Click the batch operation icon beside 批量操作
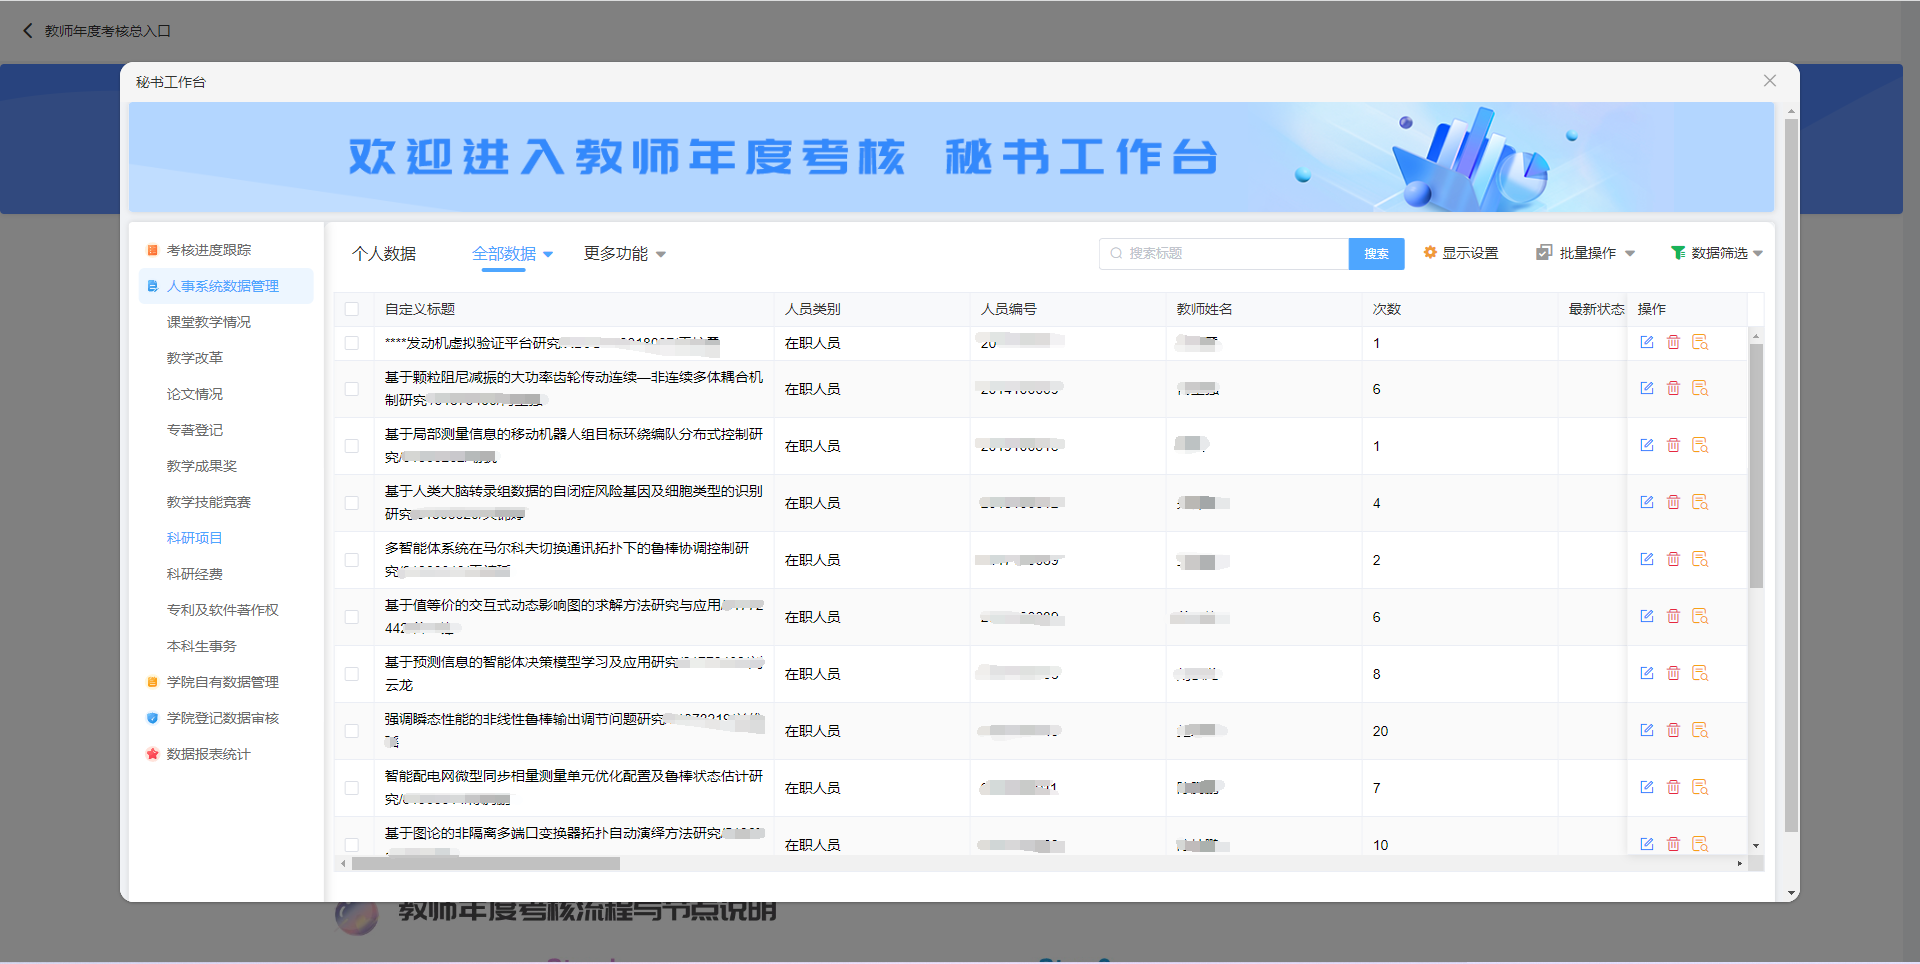This screenshot has height=964, width=1920. 1543,253
